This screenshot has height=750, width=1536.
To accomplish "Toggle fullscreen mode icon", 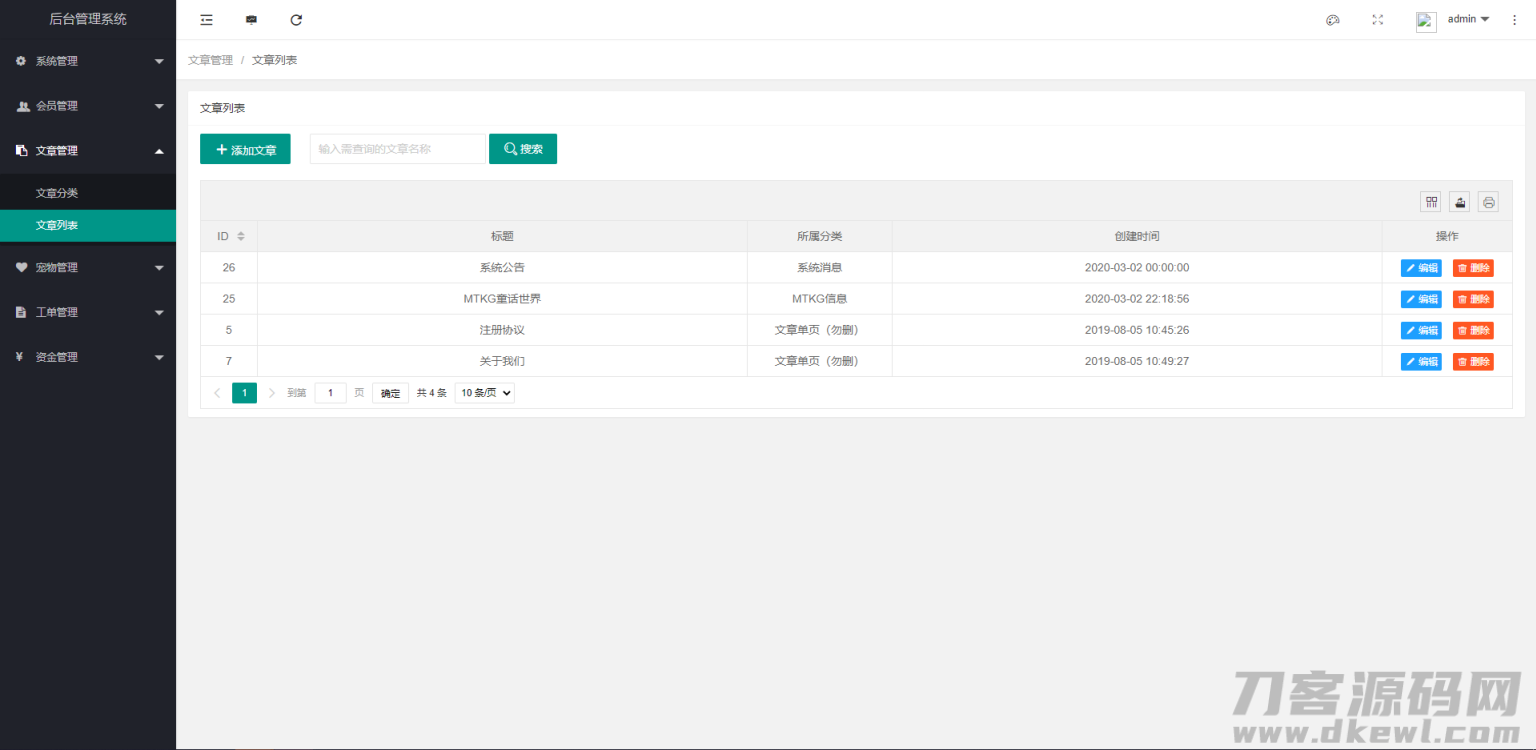I will [1377, 20].
